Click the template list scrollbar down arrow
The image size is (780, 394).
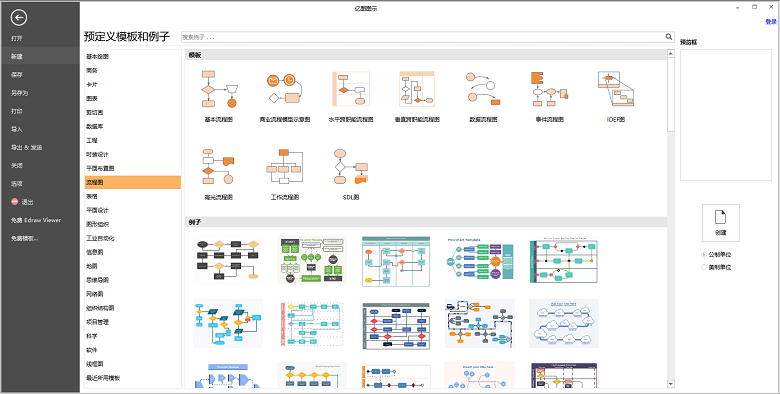(x=671, y=384)
